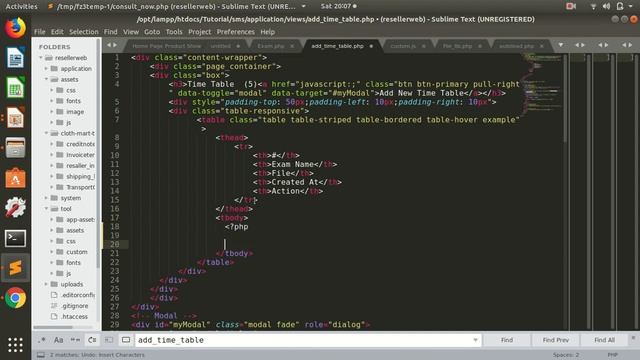This screenshot has height=360, width=640.
Task: Click the Sublime Text dock icon
Action: (x=16, y=268)
